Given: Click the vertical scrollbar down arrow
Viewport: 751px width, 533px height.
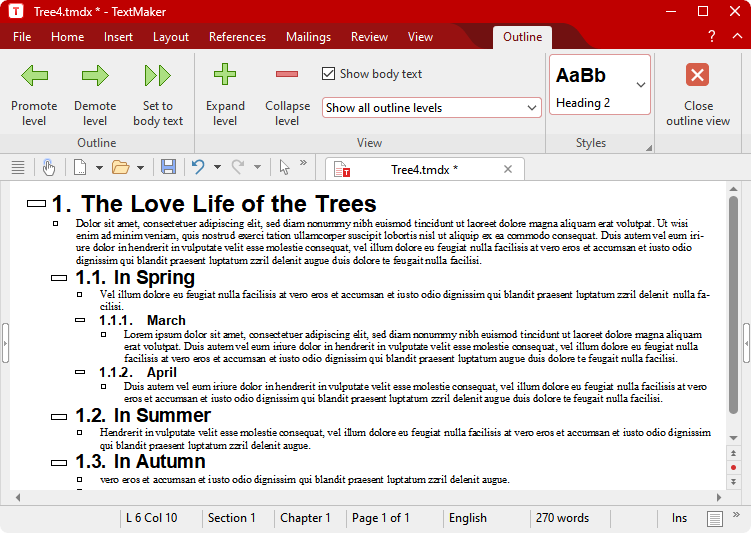Looking at the screenshot, I should click(x=733, y=482).
